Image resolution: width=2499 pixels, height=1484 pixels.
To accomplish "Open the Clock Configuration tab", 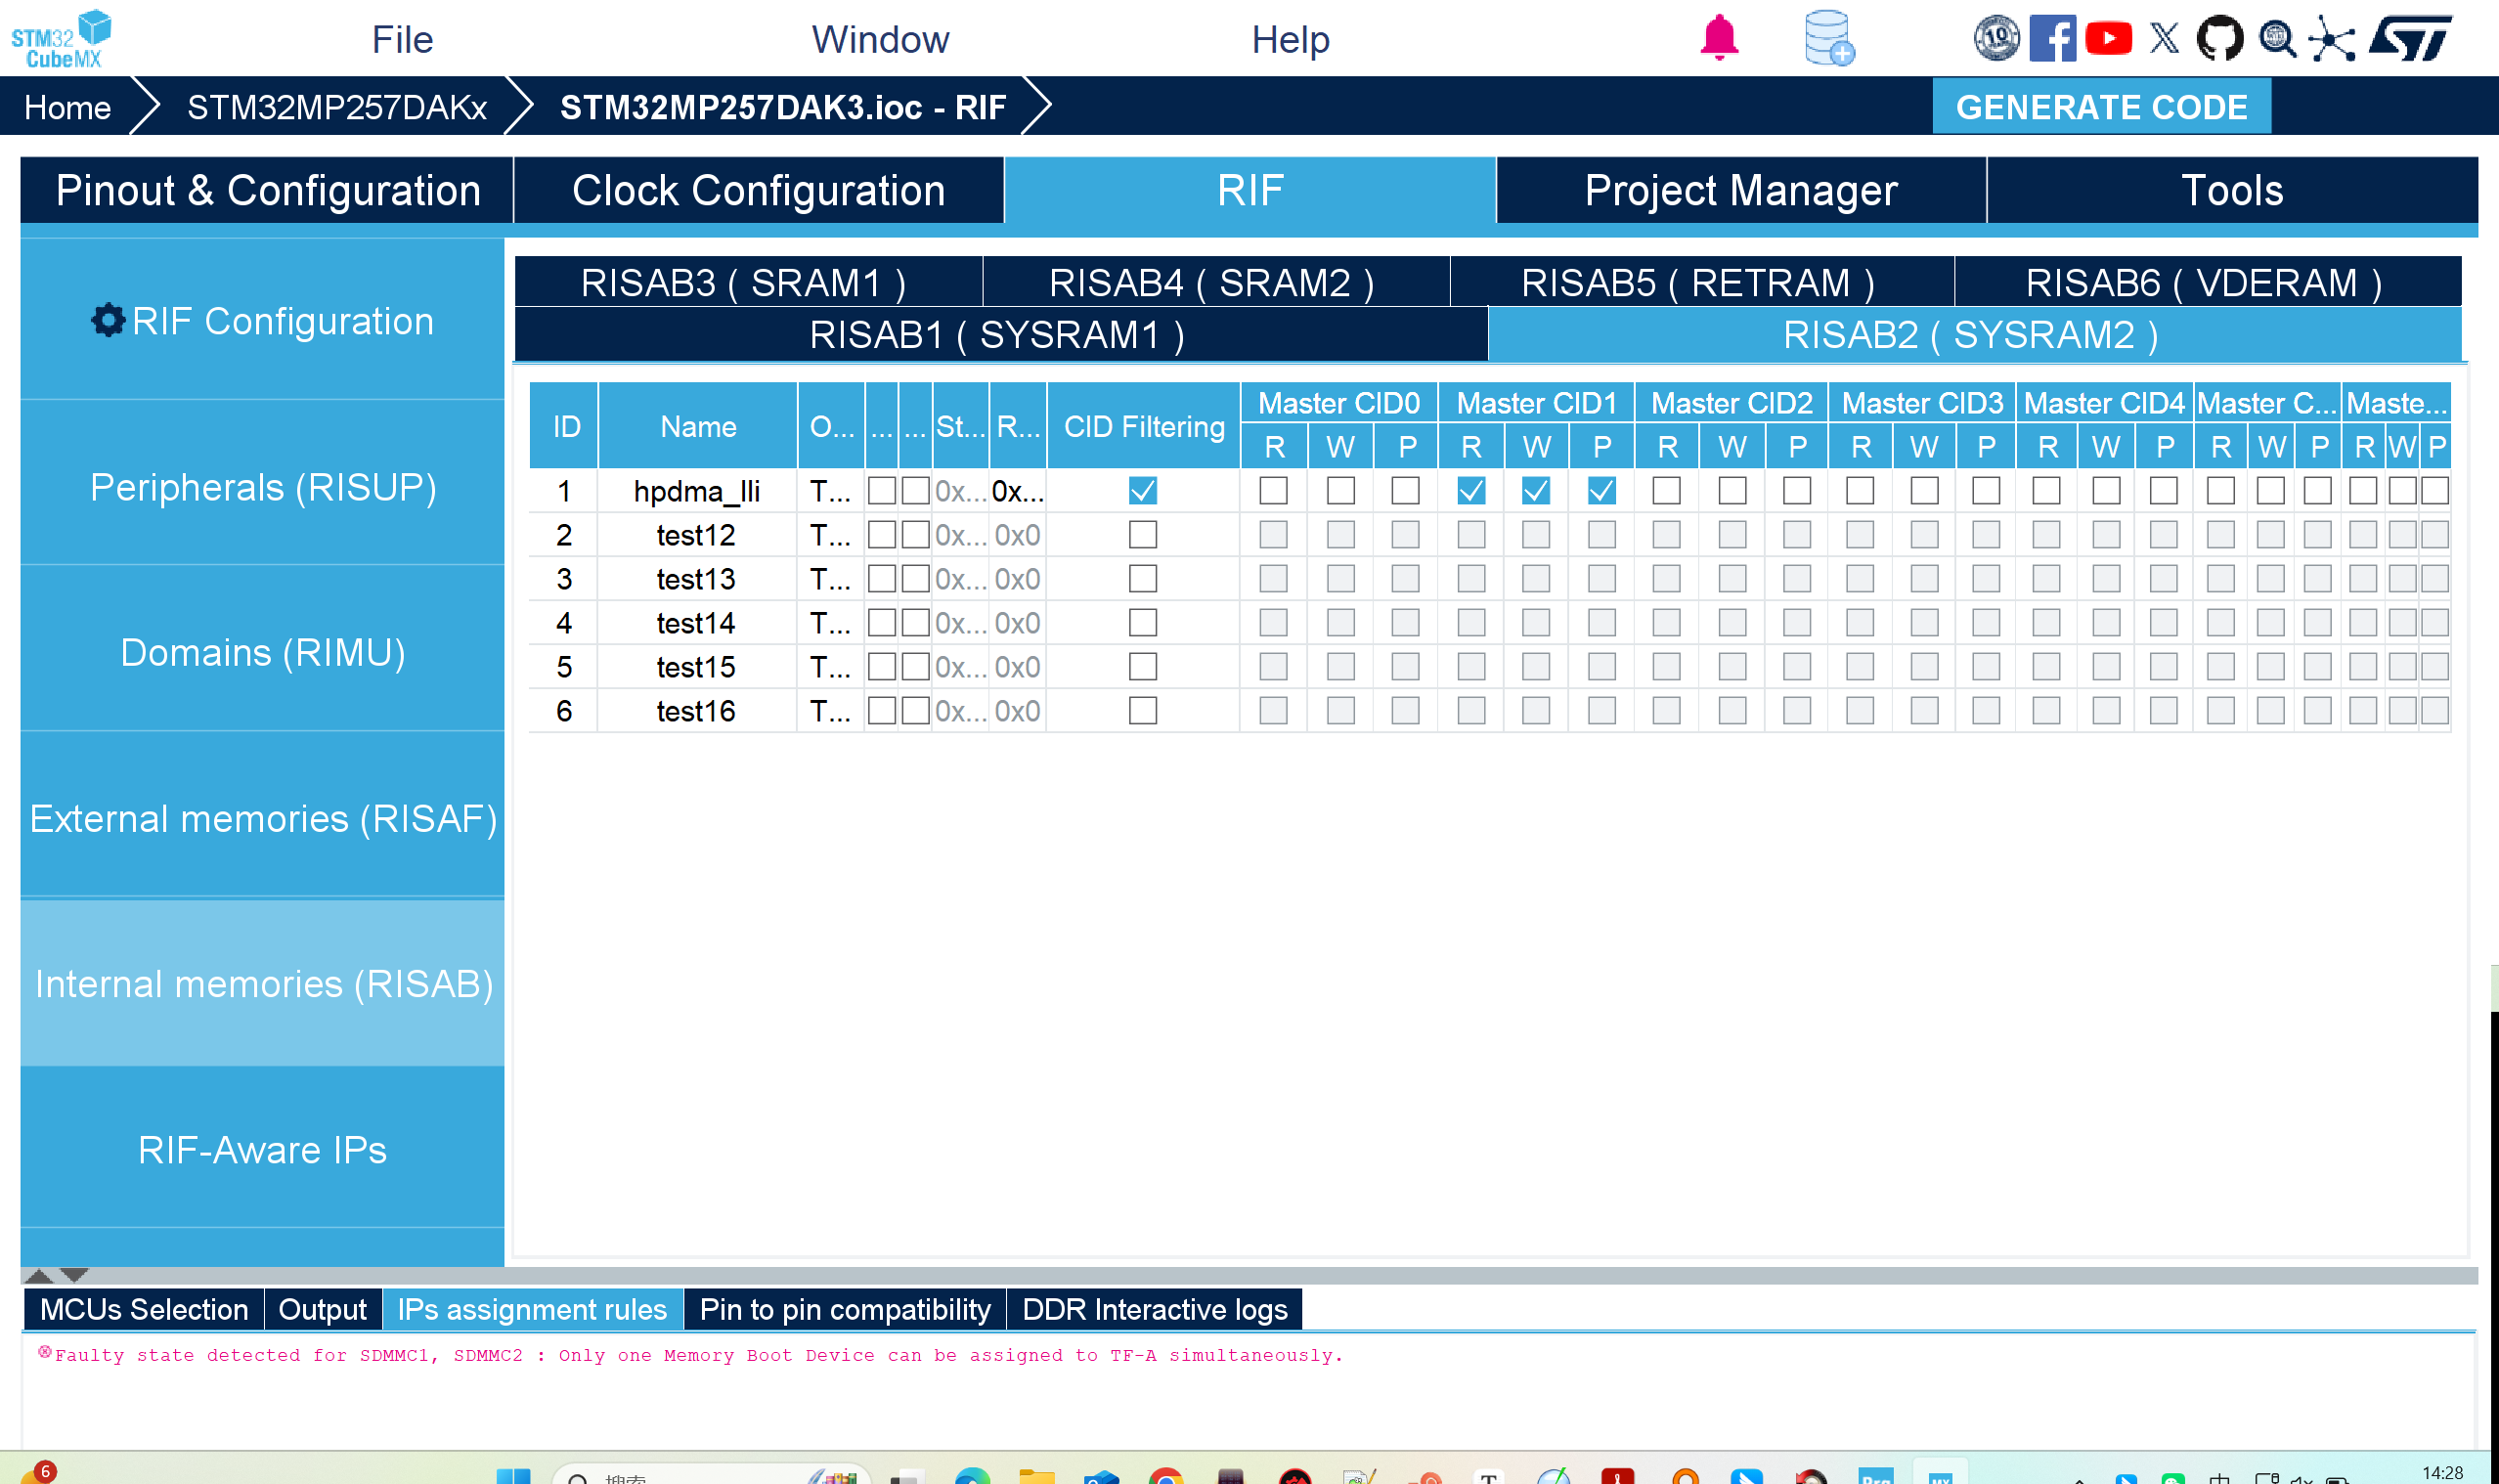I will tap(758, 190).
